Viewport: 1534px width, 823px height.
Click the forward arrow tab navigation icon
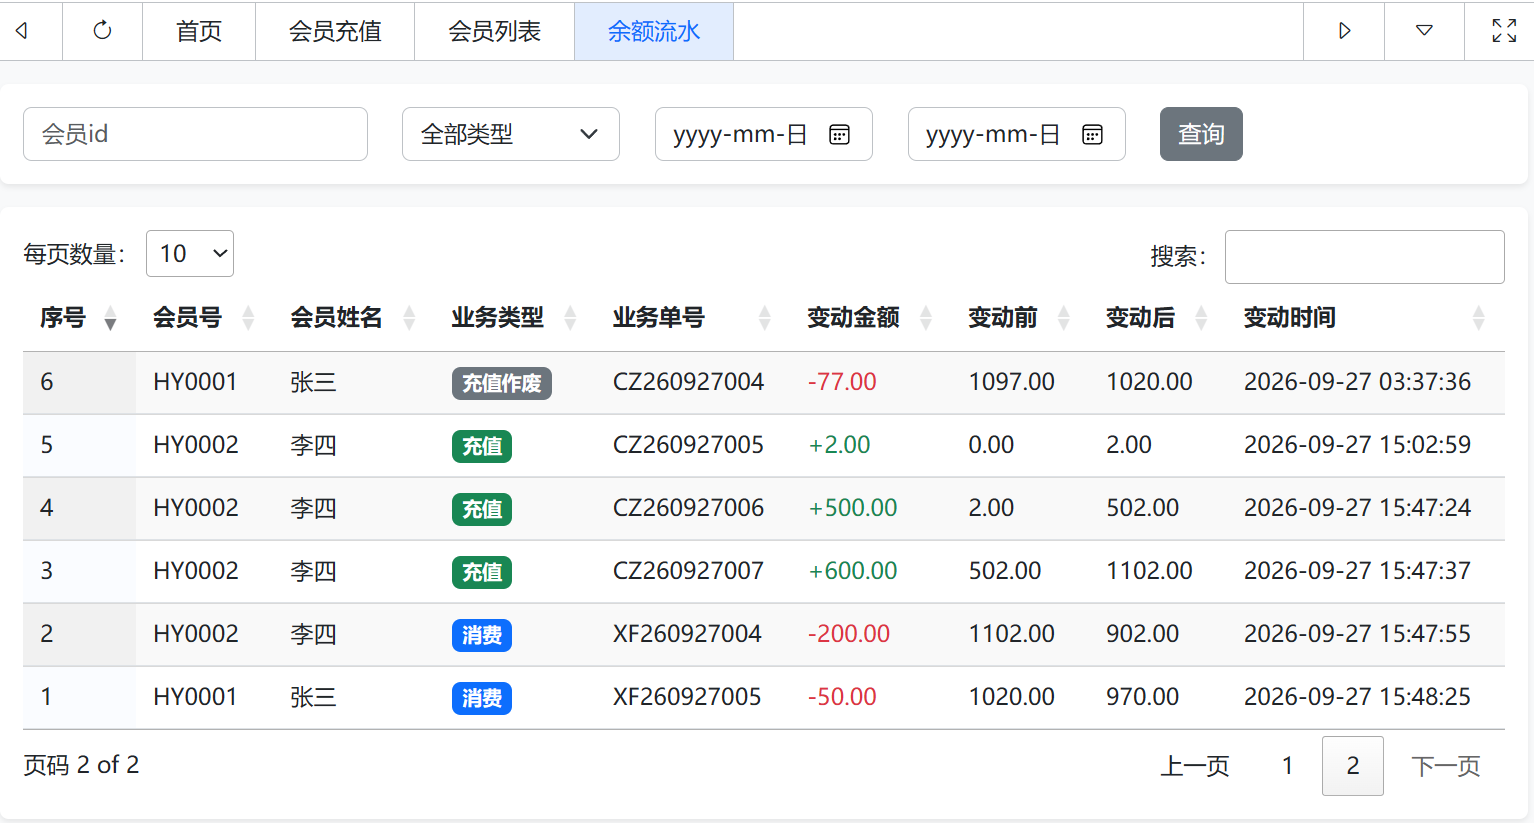click(x=1344, y=31)
